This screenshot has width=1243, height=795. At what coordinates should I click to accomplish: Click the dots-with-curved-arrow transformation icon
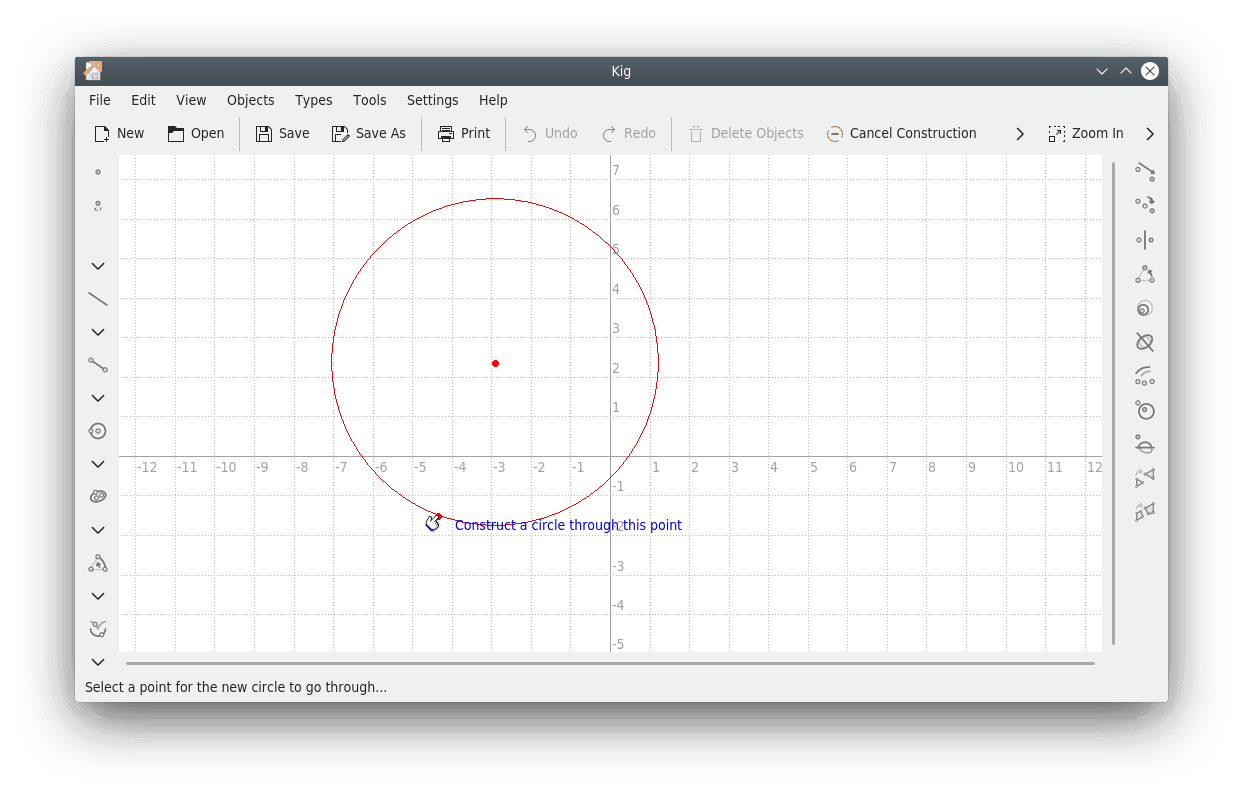pos(1145,205)
